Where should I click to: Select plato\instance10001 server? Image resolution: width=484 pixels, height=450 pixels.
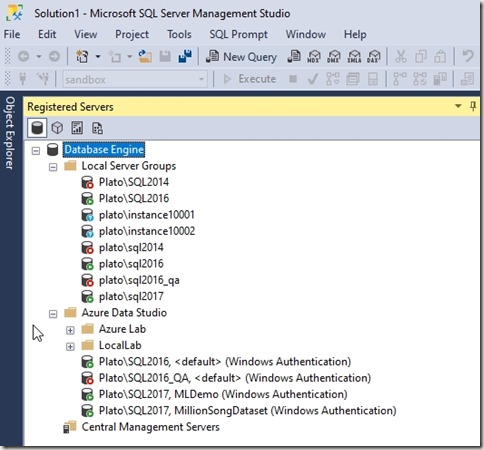[147, 215]
